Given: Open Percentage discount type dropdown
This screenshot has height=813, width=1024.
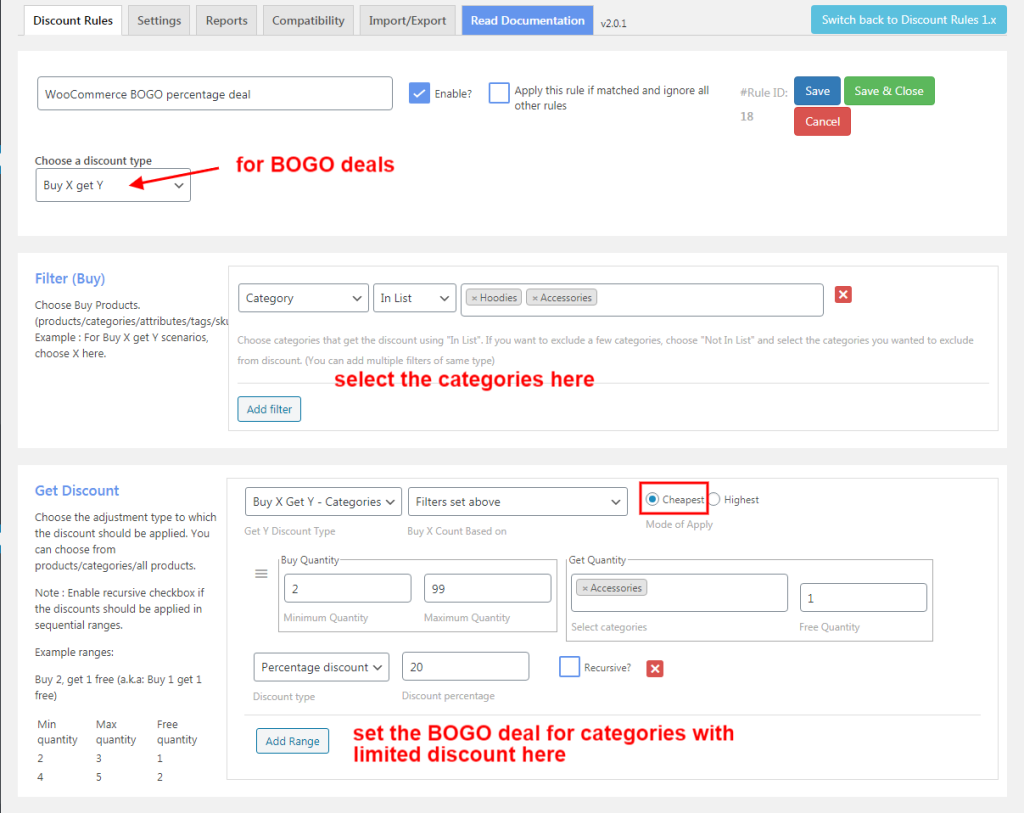Looking at the screenshot, I should point(321,667).
